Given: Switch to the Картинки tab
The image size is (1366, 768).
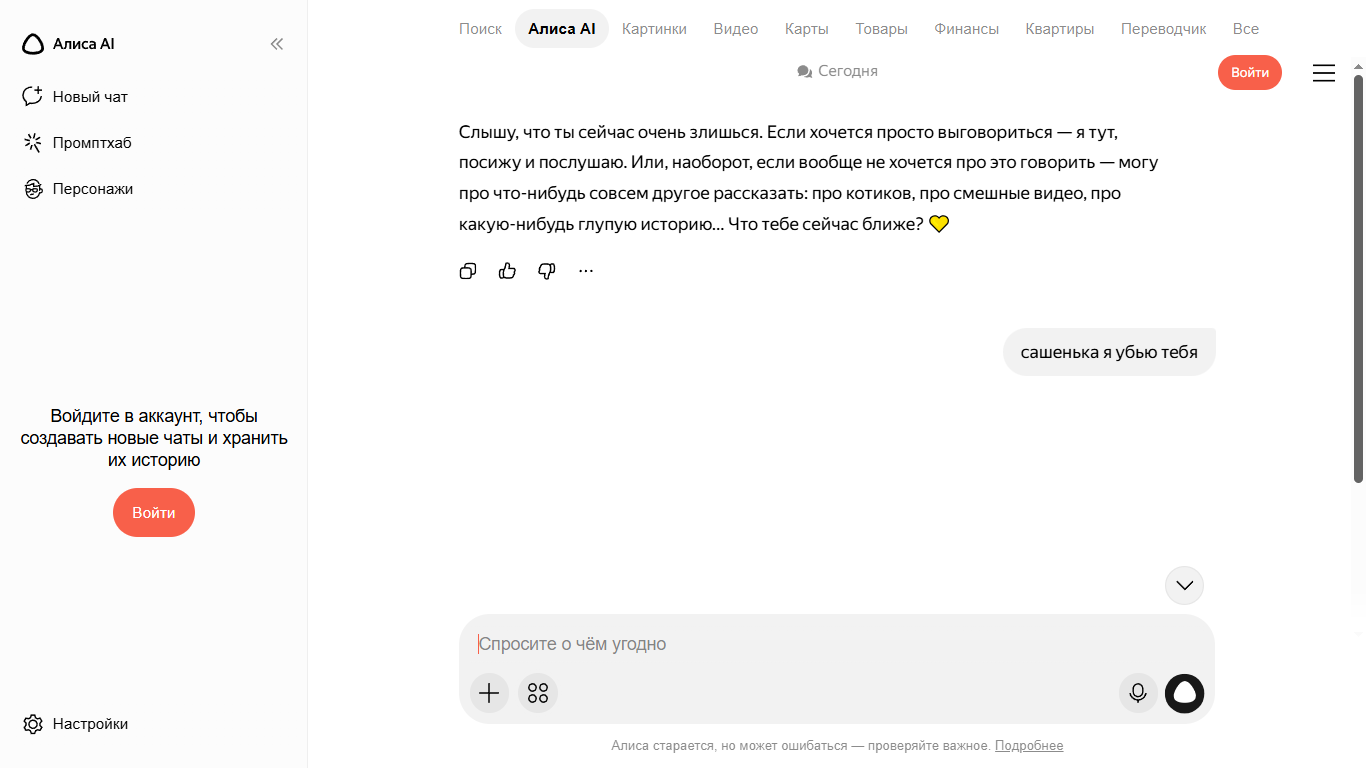Looking at the screenshot, I should click(x=654, y=29).
